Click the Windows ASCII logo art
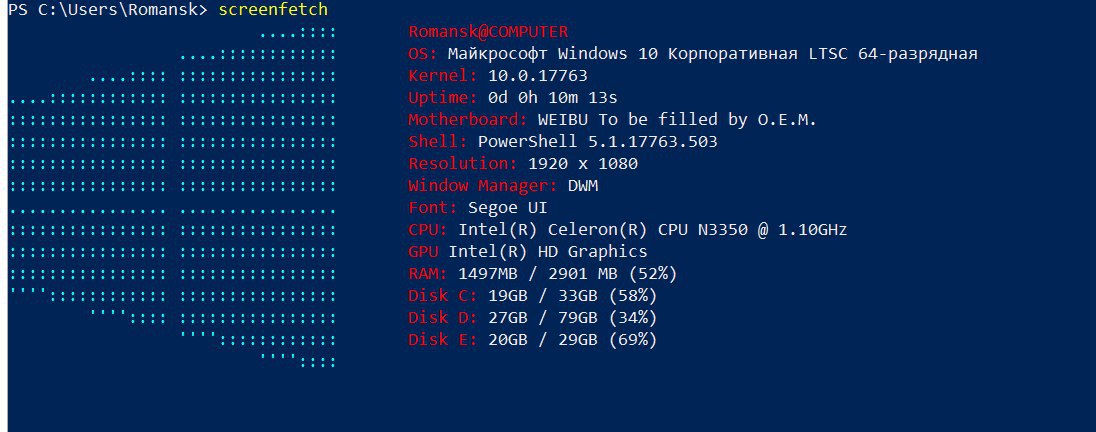This screenshot has height=432, width=1096. point(173,197)
